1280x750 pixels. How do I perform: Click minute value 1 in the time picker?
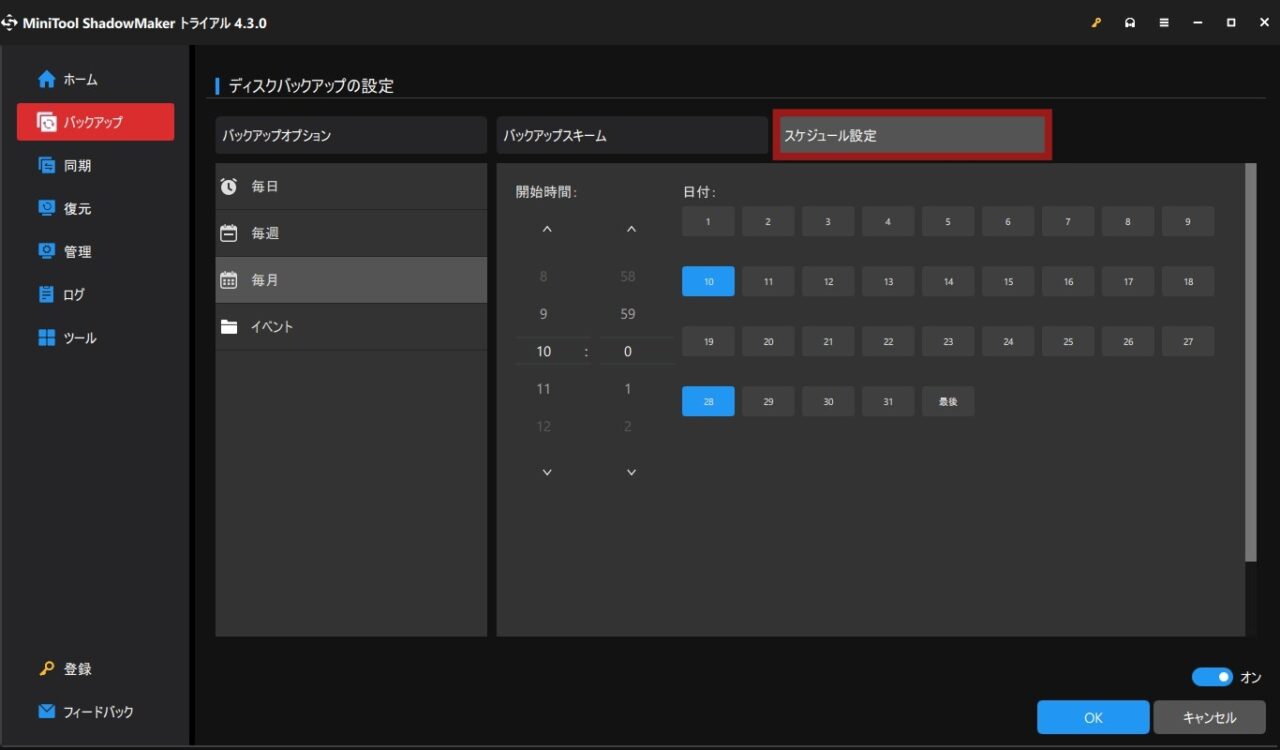(x=628, y=389)
